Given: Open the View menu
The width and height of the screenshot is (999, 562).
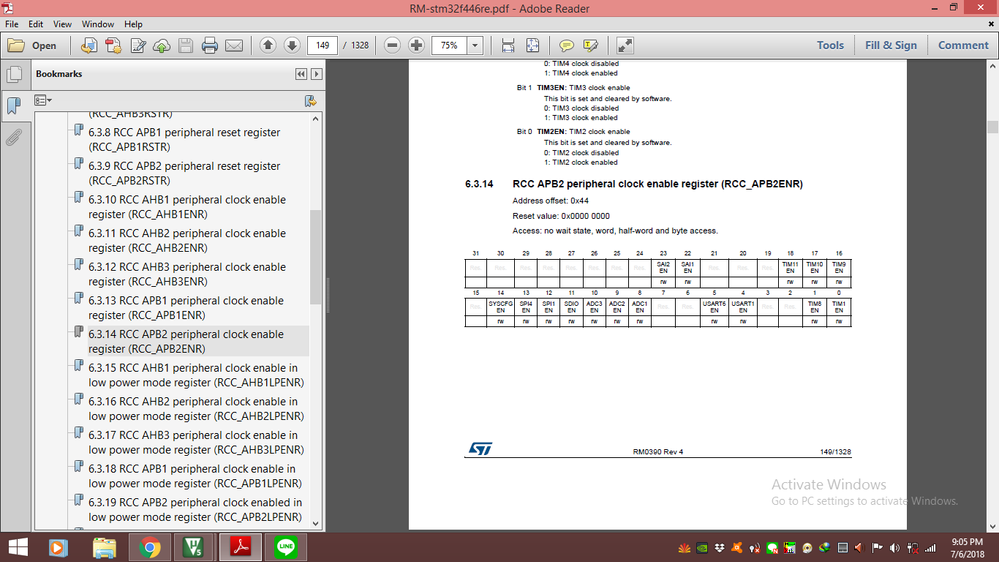Looking at the screenshot, I should pos(62,24).
